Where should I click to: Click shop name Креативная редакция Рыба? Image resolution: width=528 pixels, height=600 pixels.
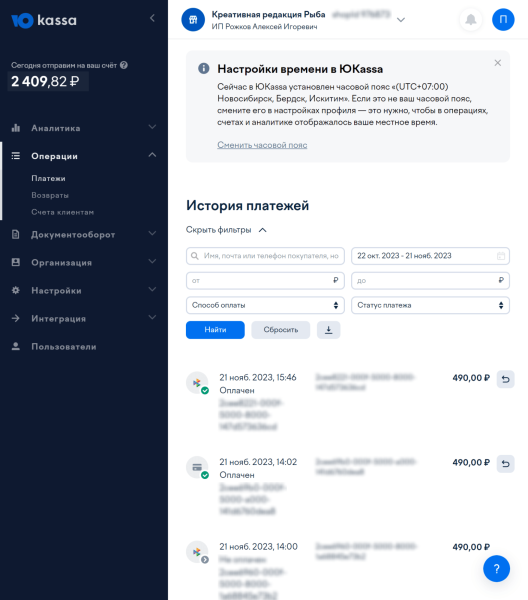pyautogui.click(x=269, y=15)
